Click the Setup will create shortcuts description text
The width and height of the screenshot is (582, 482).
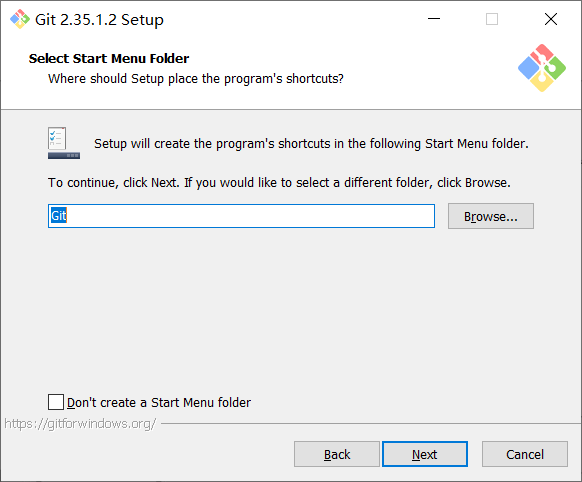point(311,144)
